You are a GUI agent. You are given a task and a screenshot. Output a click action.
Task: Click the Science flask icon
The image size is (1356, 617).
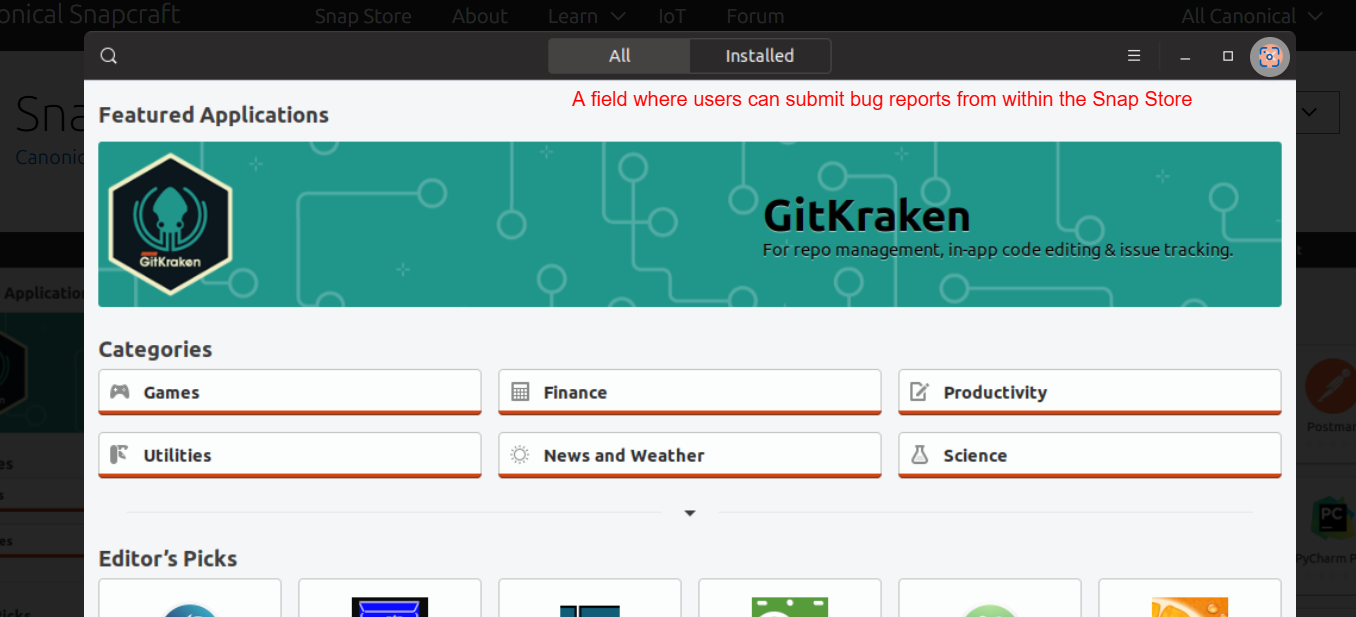919,455
